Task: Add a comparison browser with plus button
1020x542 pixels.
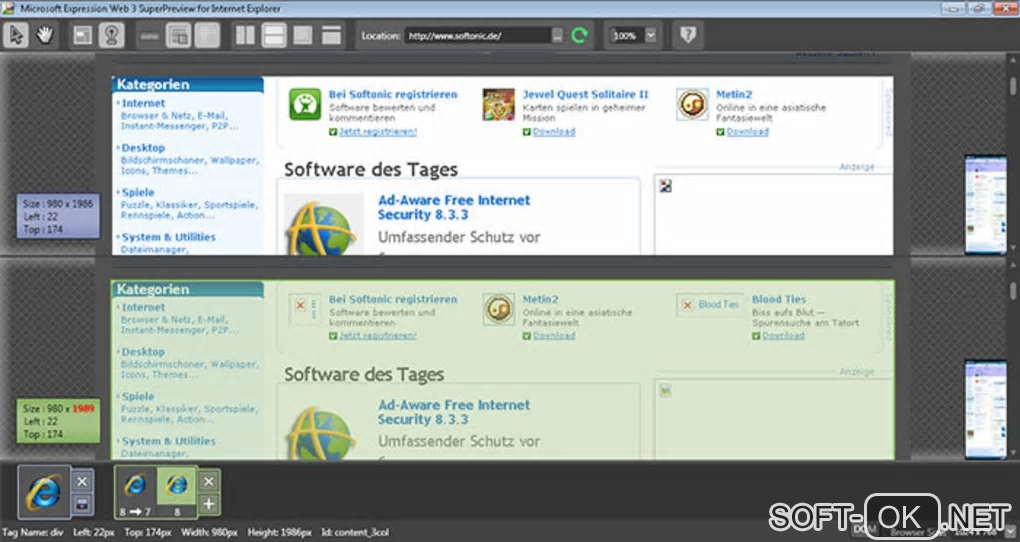Action: [208, 504]
